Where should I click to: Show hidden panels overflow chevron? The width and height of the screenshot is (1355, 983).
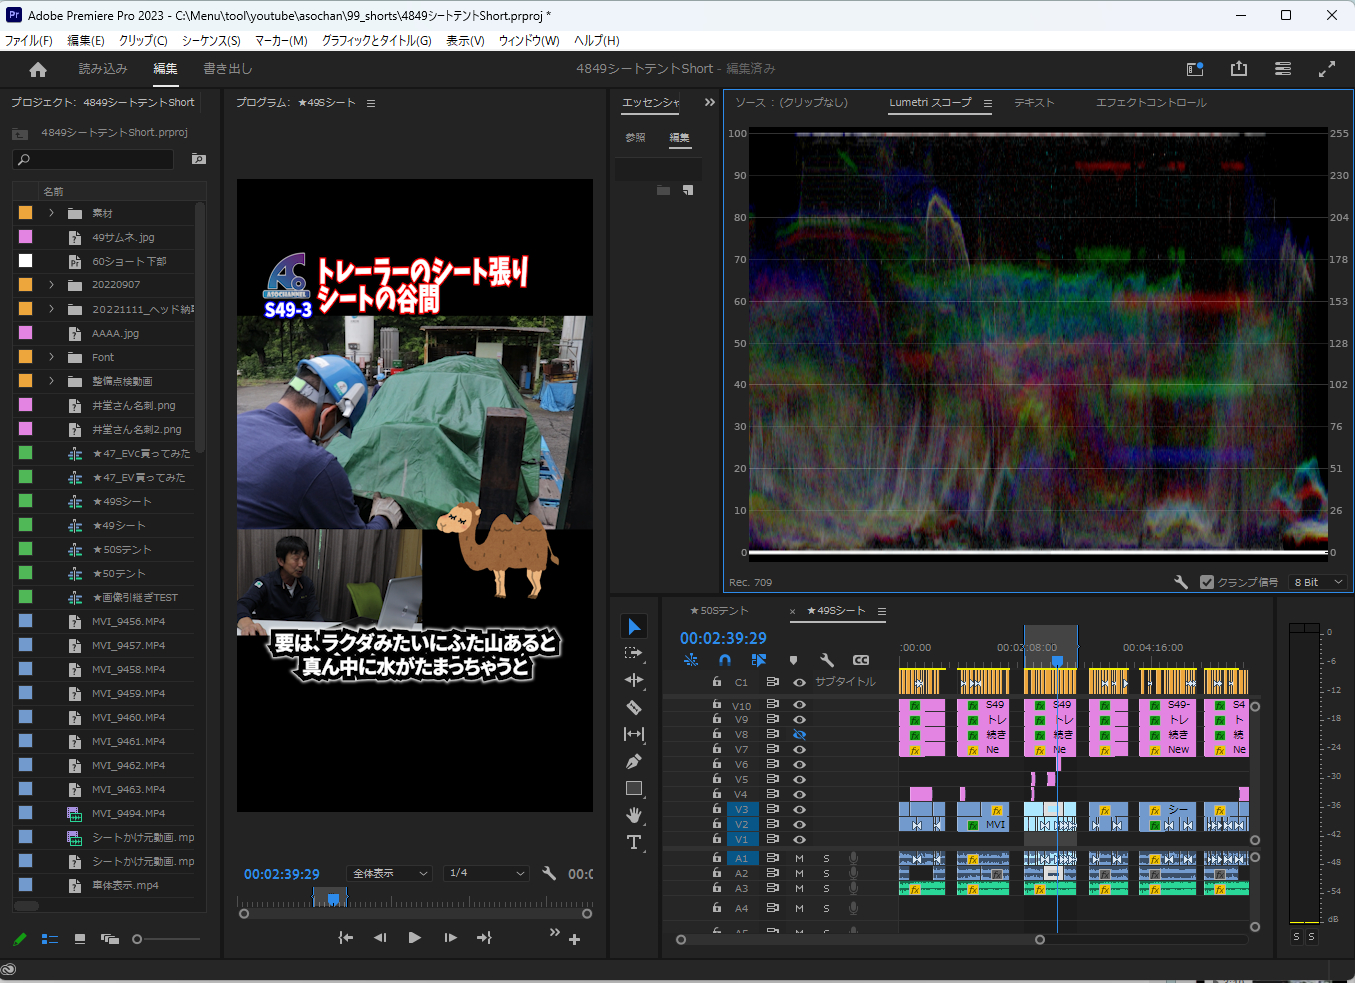pos(710,102)
